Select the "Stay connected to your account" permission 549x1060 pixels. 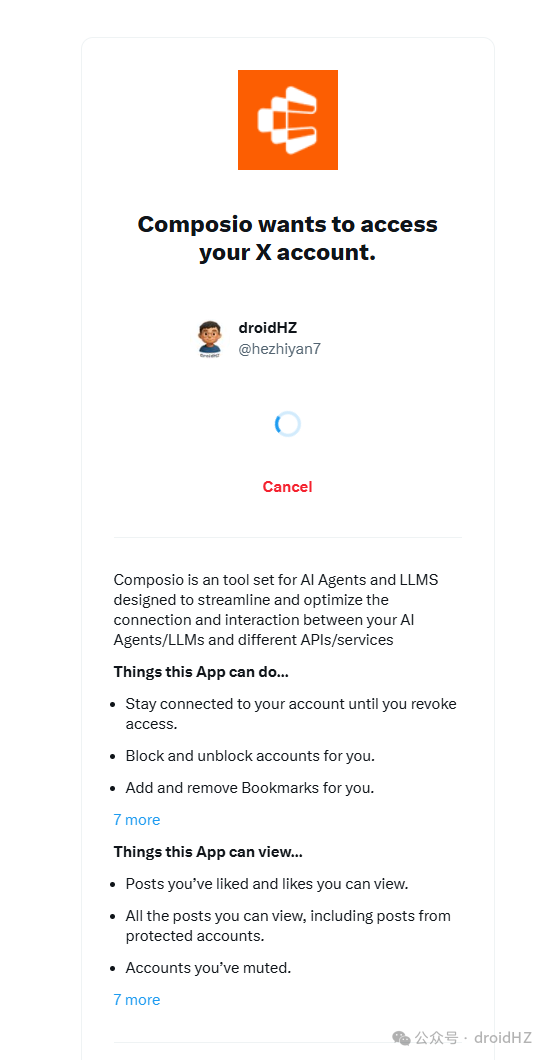[x=291, y=714]
